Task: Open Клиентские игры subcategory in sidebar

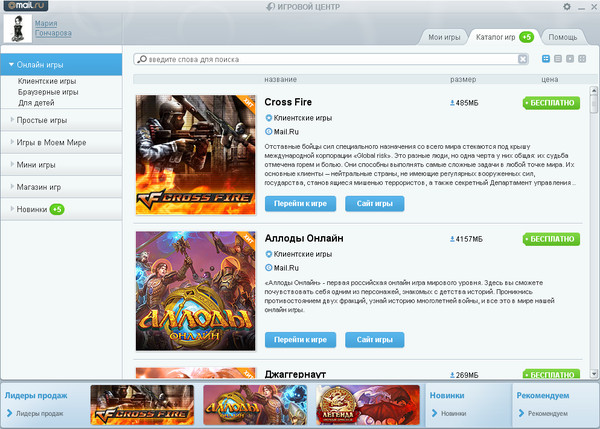Action: click(x=47, y=81)
